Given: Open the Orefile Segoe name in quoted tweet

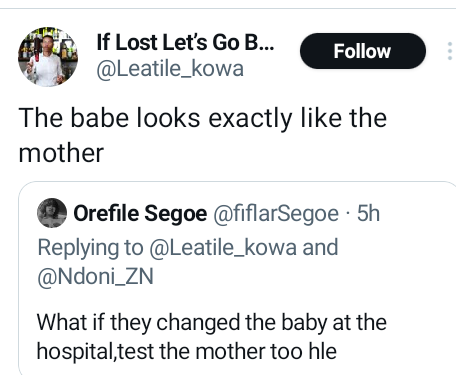Looking at the screenshot, I should click(x=140, y=213).
